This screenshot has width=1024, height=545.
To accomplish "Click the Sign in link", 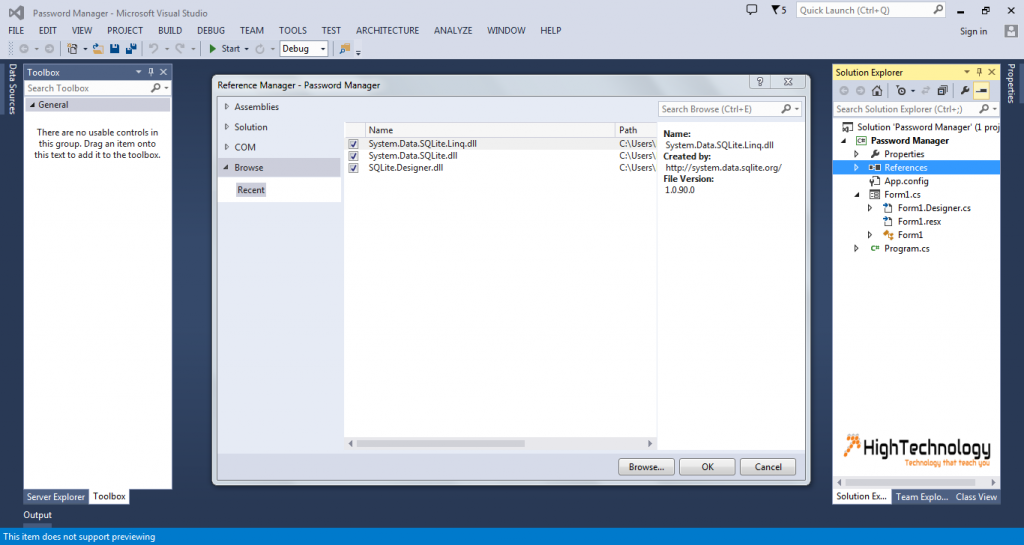I will tap(973, 31).
